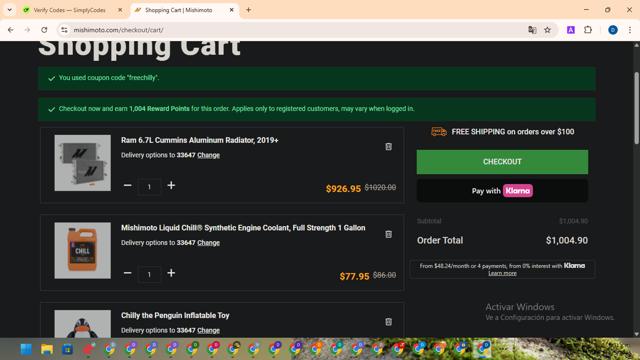Click the page vertical scrollbar thumb
Screen dimensions: 640x360
click(x=636, y=108)
